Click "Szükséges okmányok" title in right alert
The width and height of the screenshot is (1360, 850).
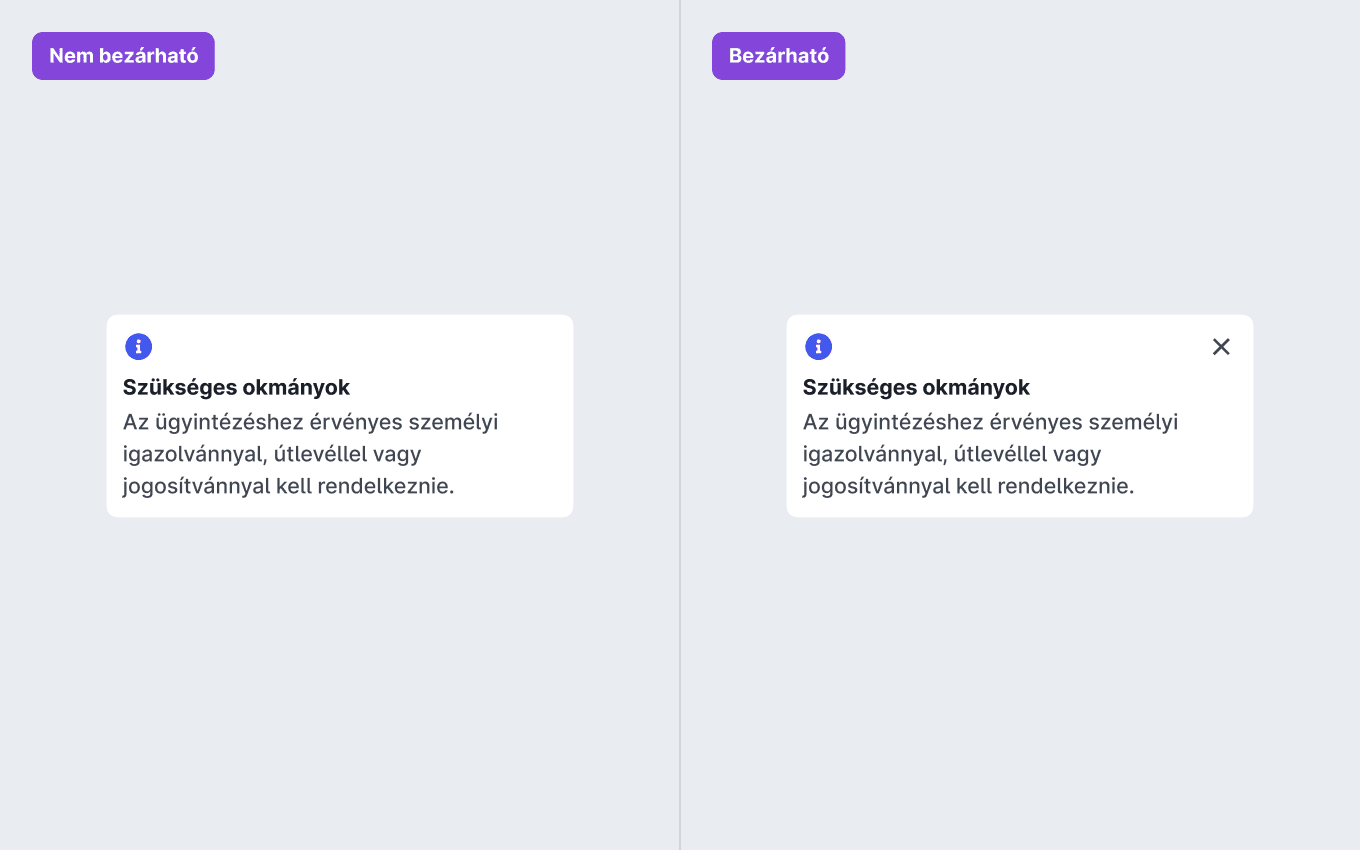click(916, 387)
